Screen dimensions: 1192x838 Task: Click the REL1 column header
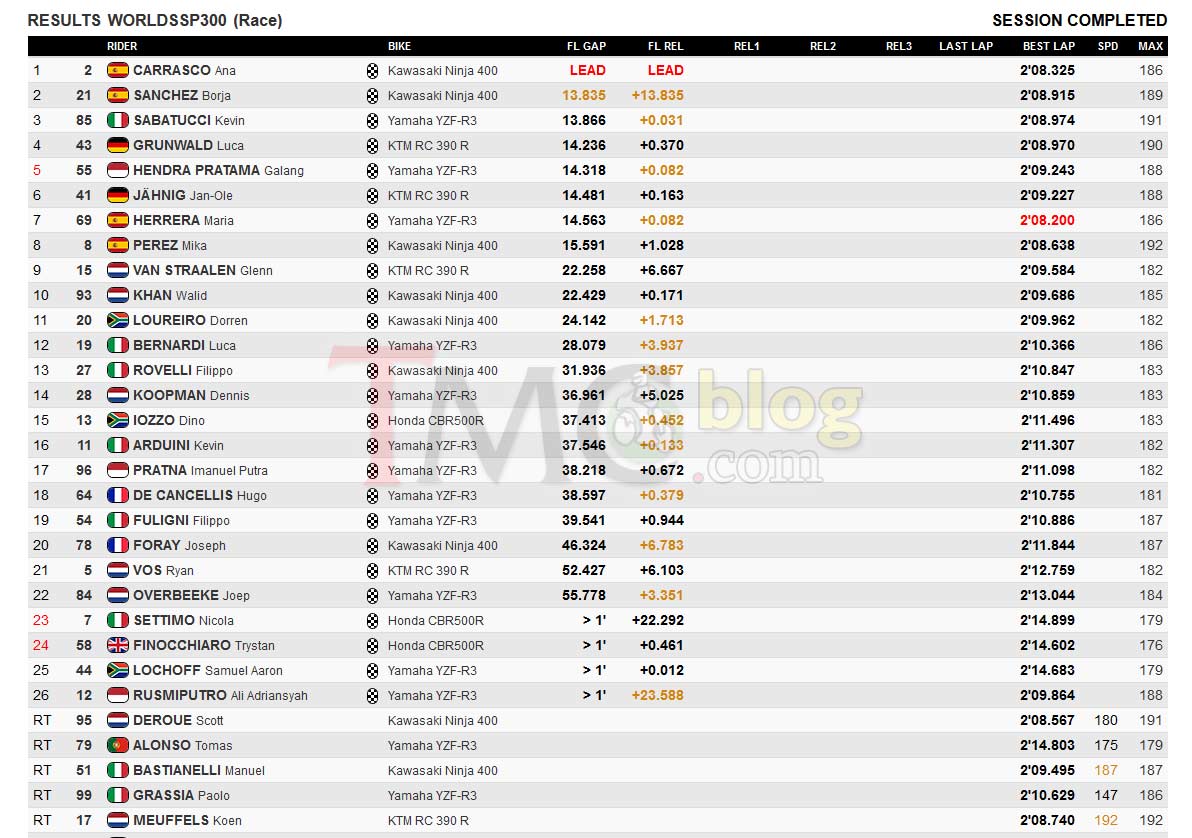pyautogui.click(x=747, y=46)
